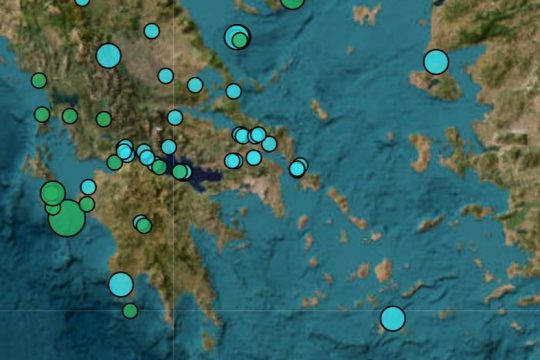The width and height of the screenshot is (540, 360).
Task: Click small green marker east of largest green circle
Action: pyautogui.click(x=87, y=204)
